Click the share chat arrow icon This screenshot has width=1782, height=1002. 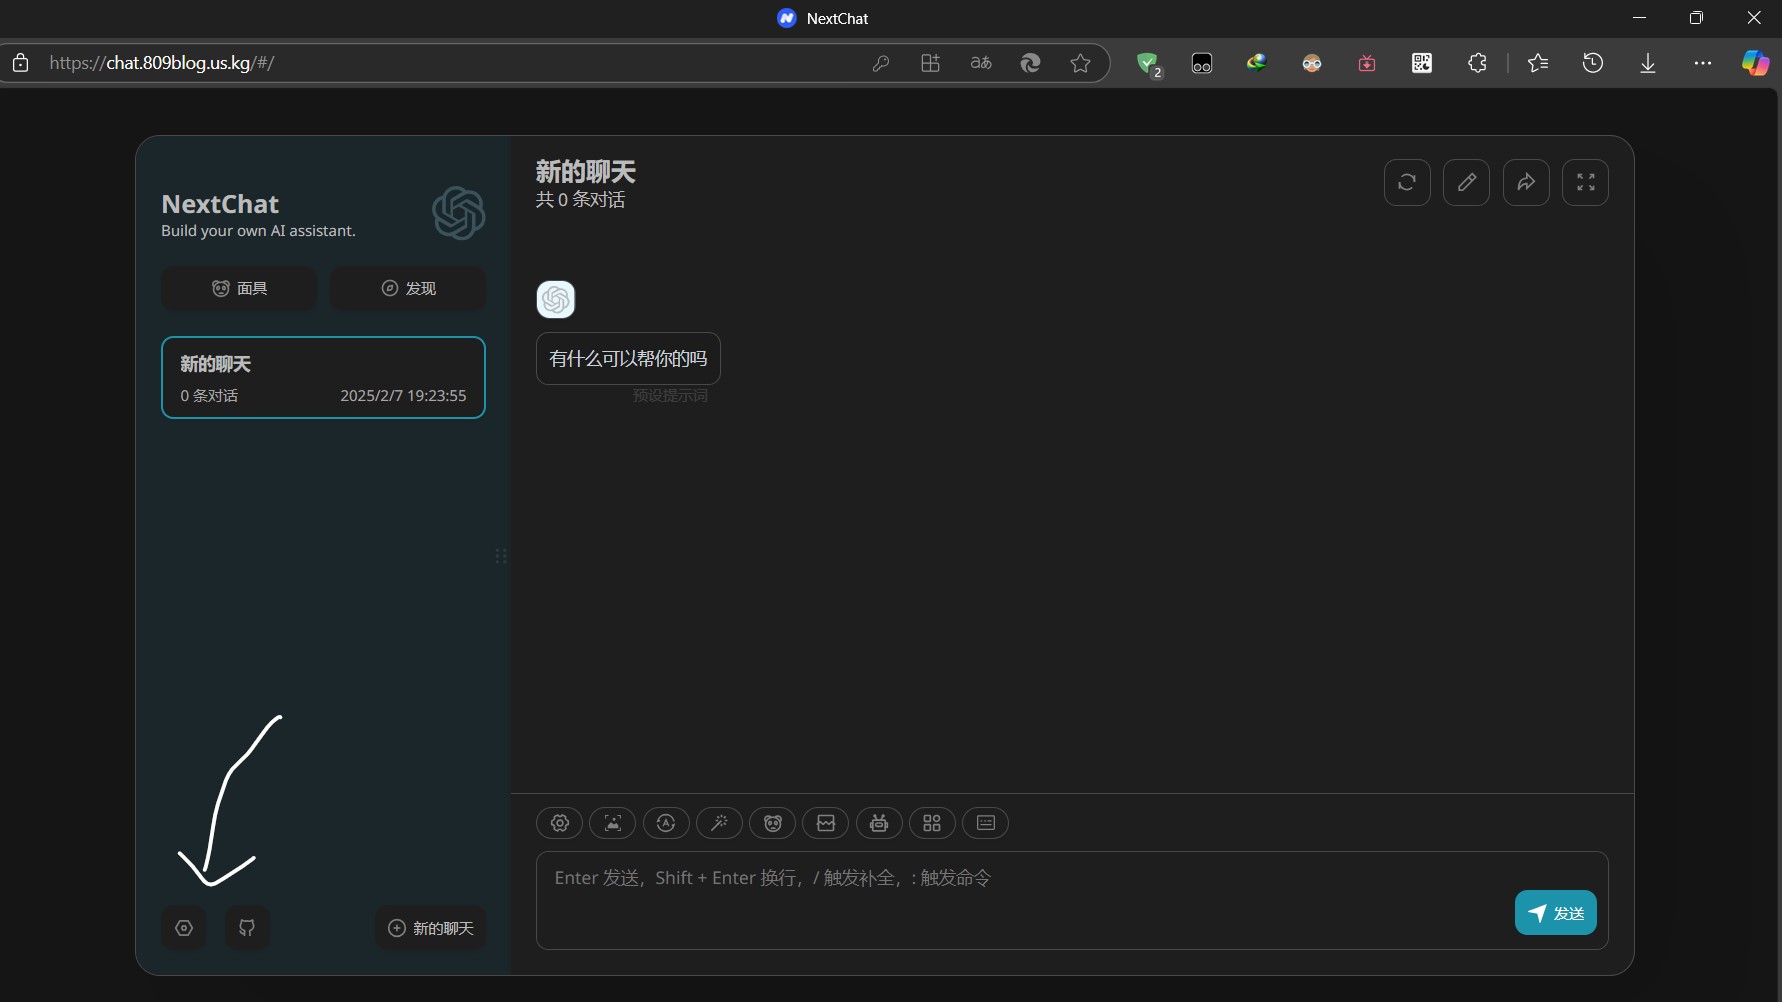pyautogui.click(x=1526, y=182)
